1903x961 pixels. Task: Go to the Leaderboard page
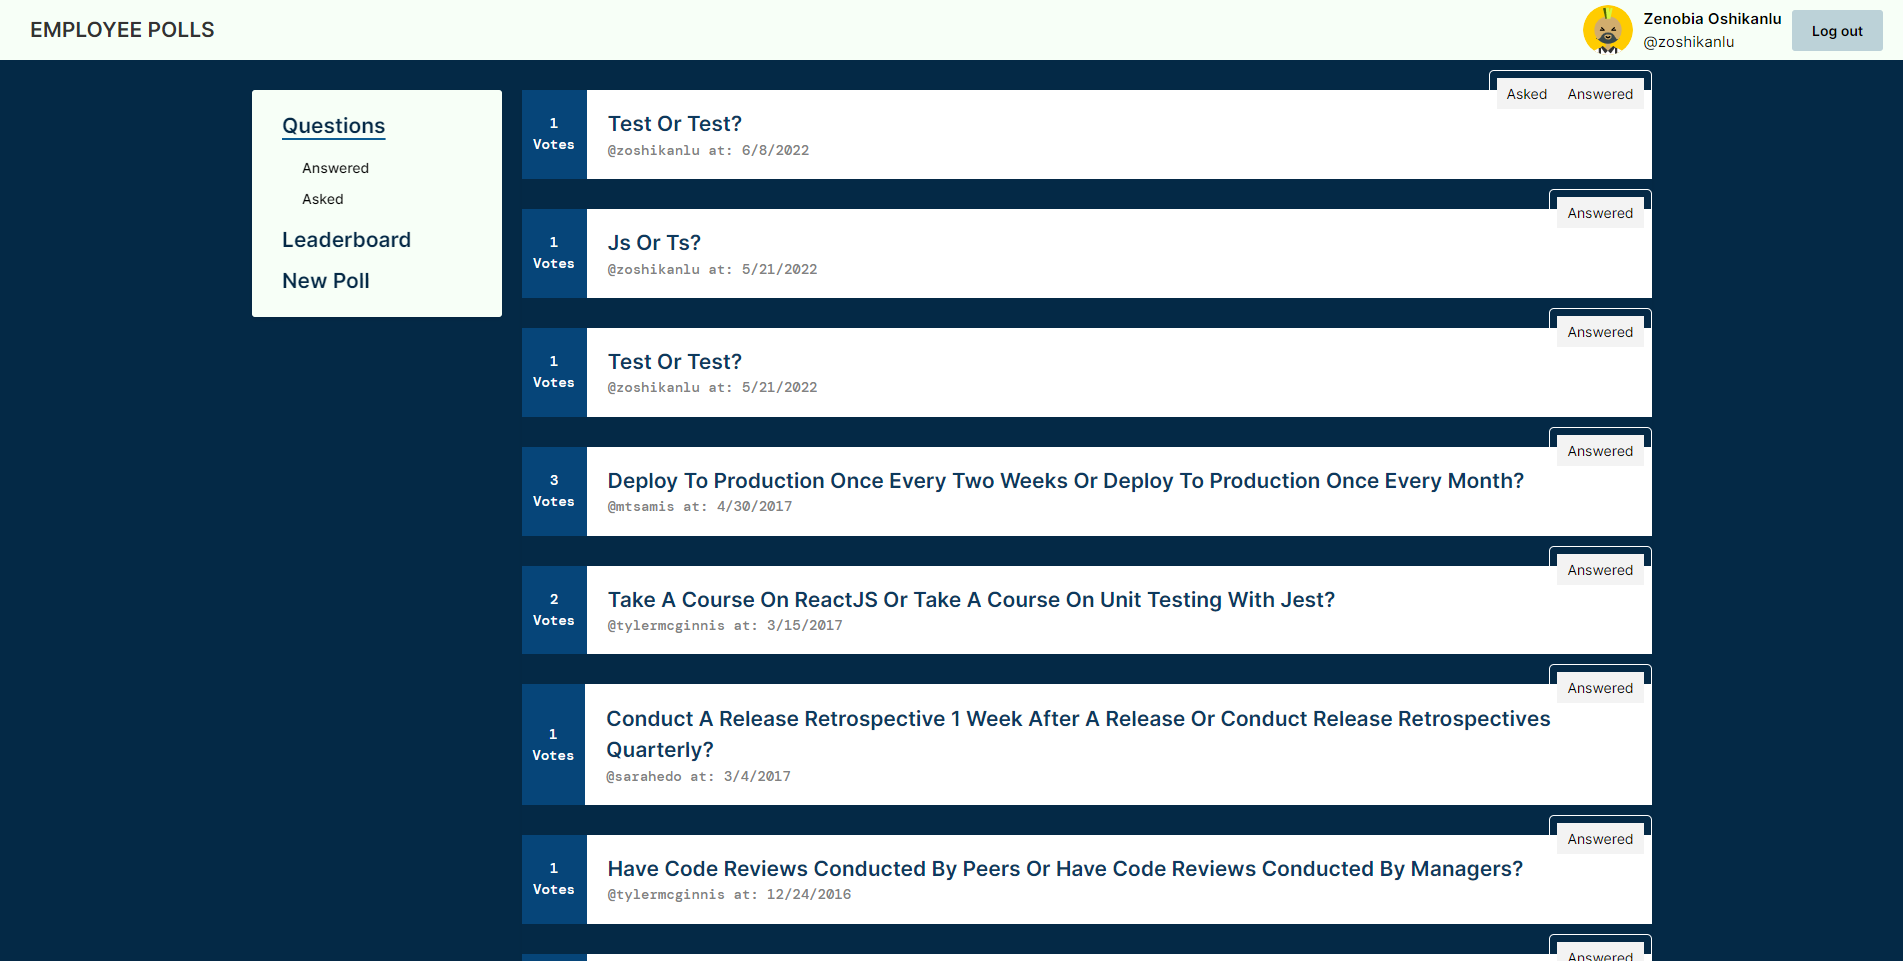tap(346, 240)
